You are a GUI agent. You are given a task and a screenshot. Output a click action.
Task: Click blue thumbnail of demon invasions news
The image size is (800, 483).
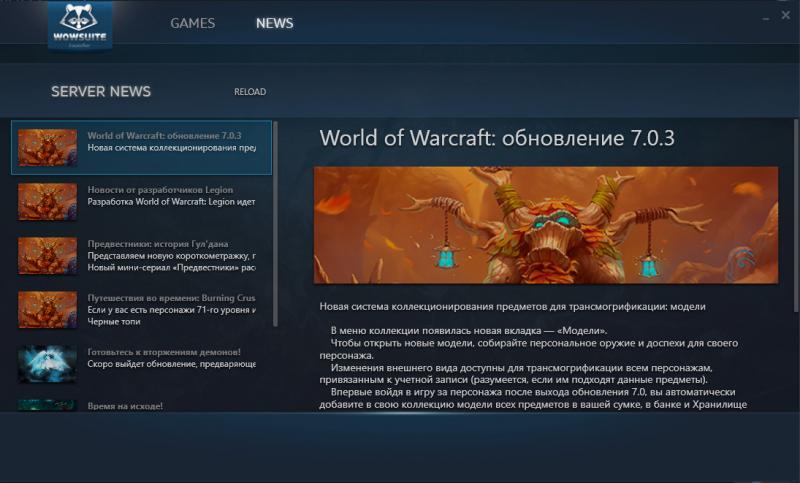[47, 364]
